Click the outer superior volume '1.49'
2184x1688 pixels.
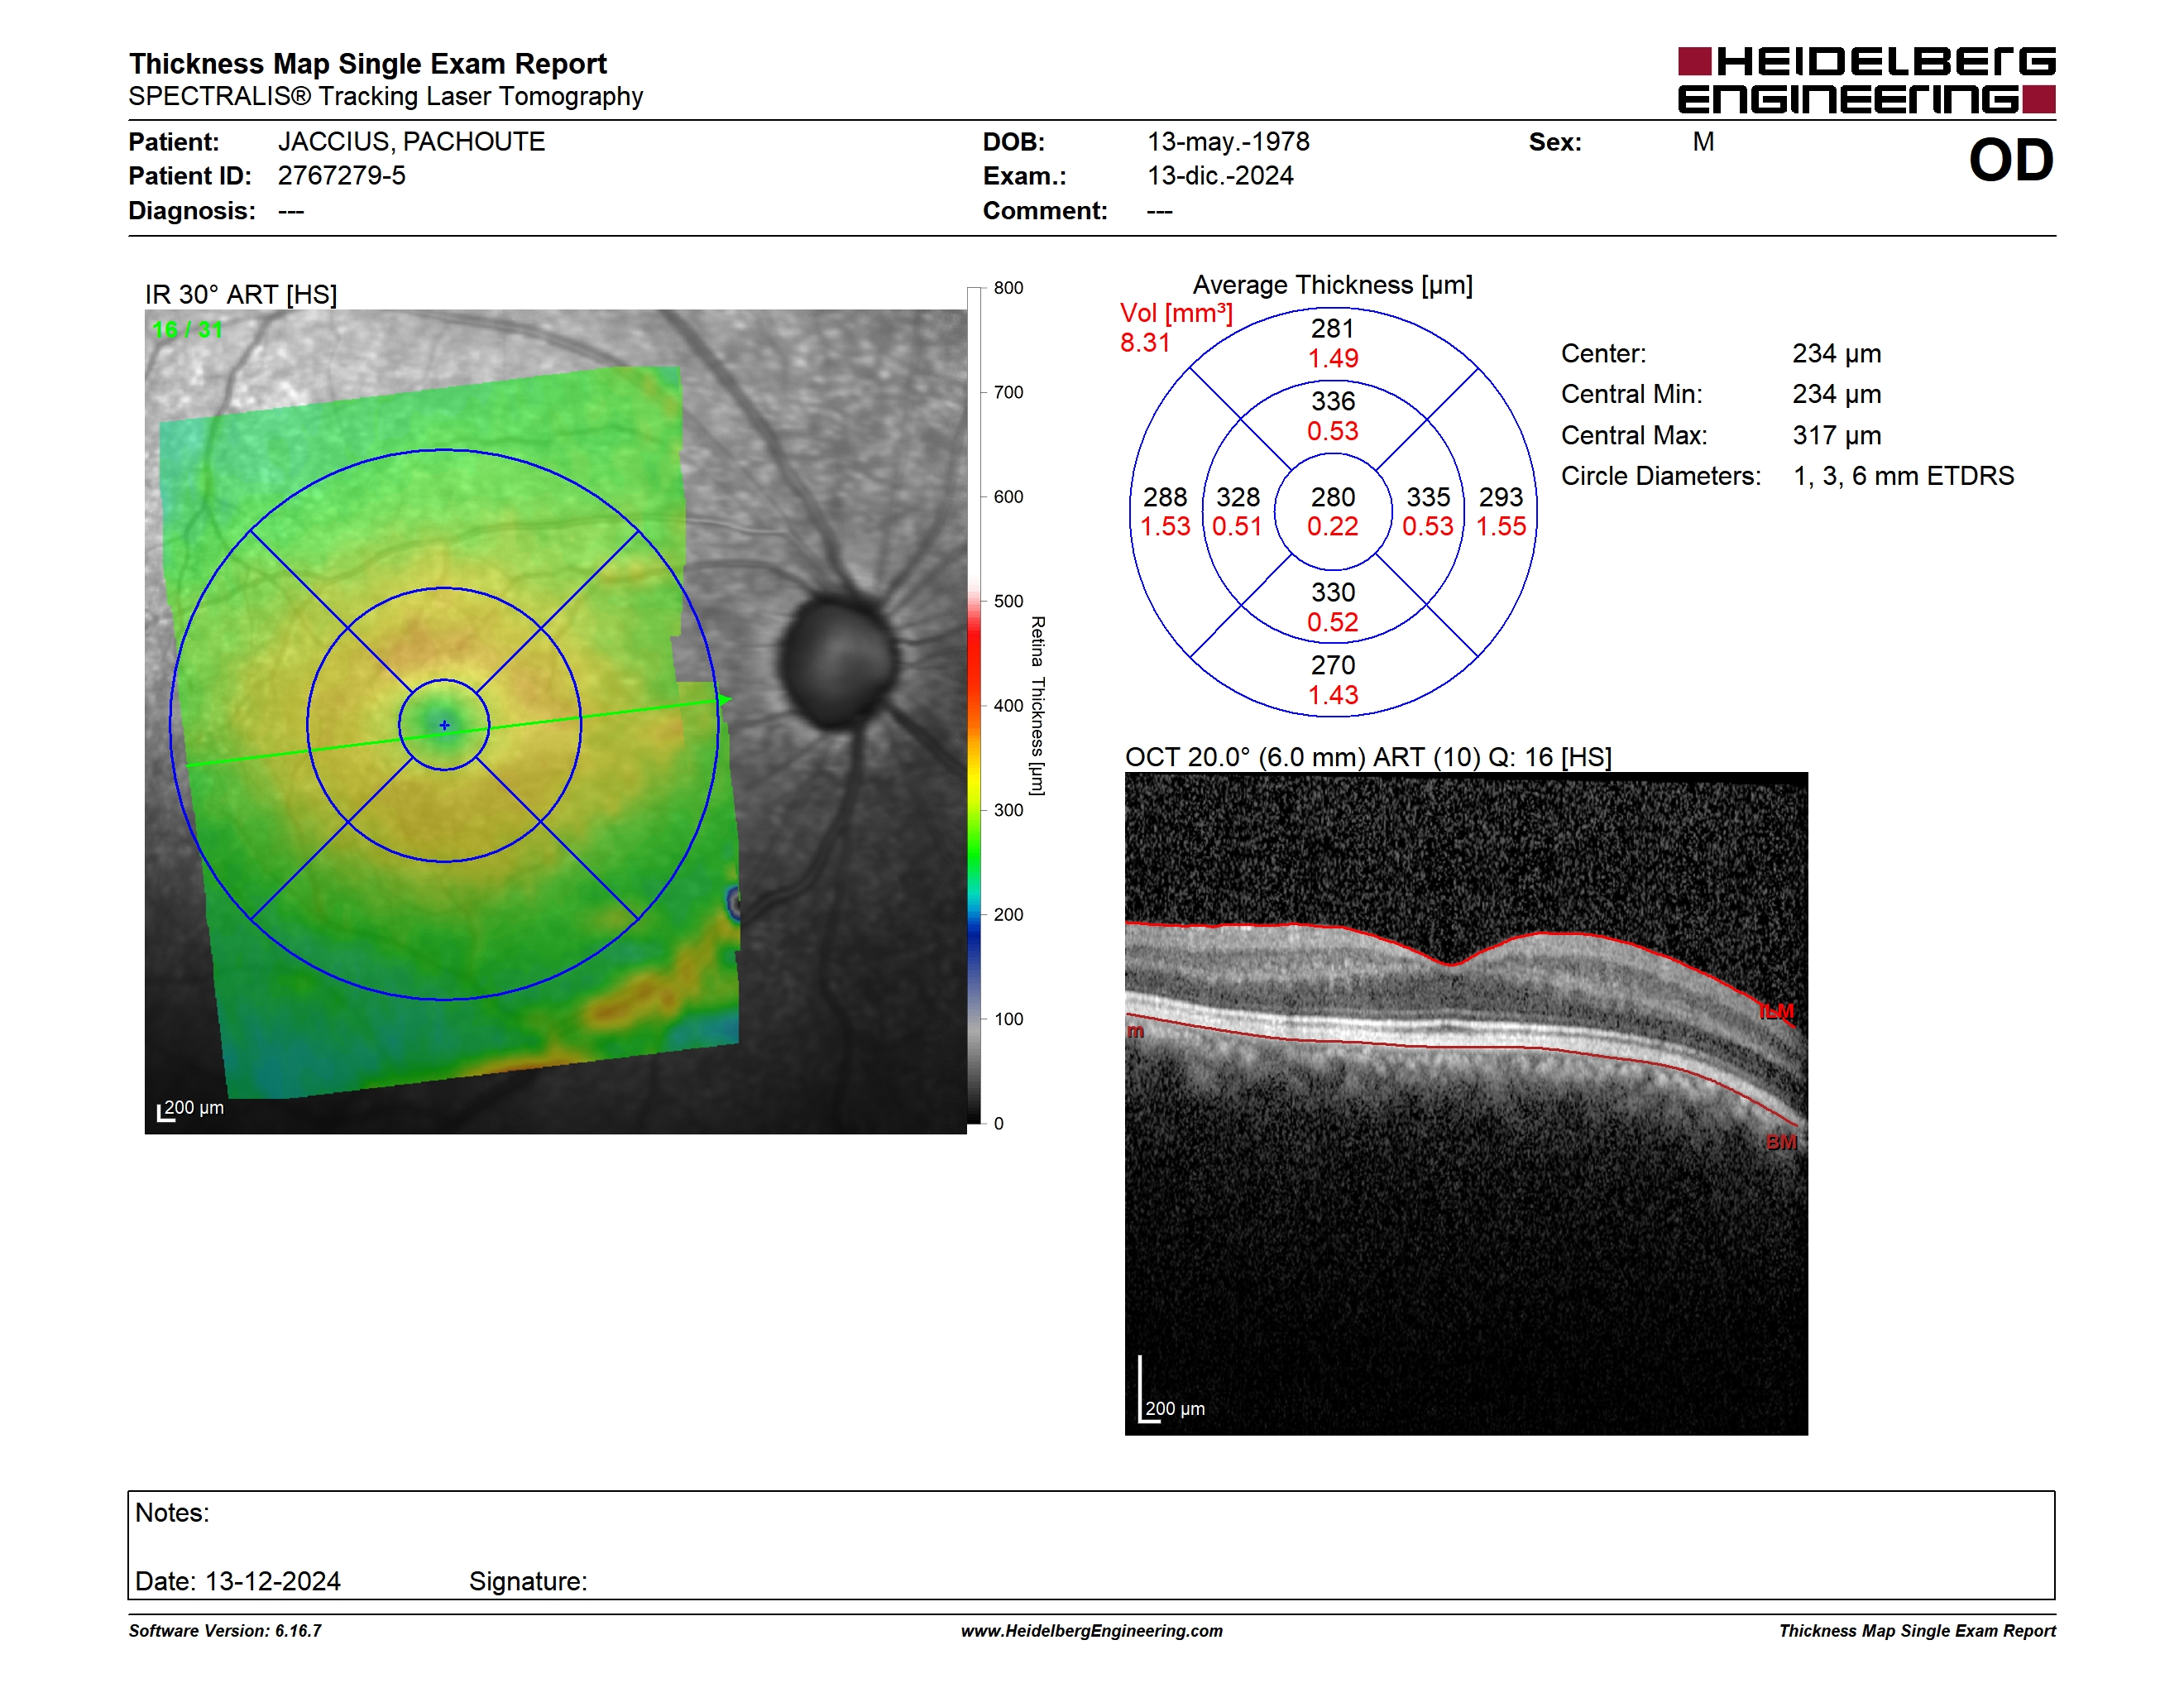pos(1333,358)
